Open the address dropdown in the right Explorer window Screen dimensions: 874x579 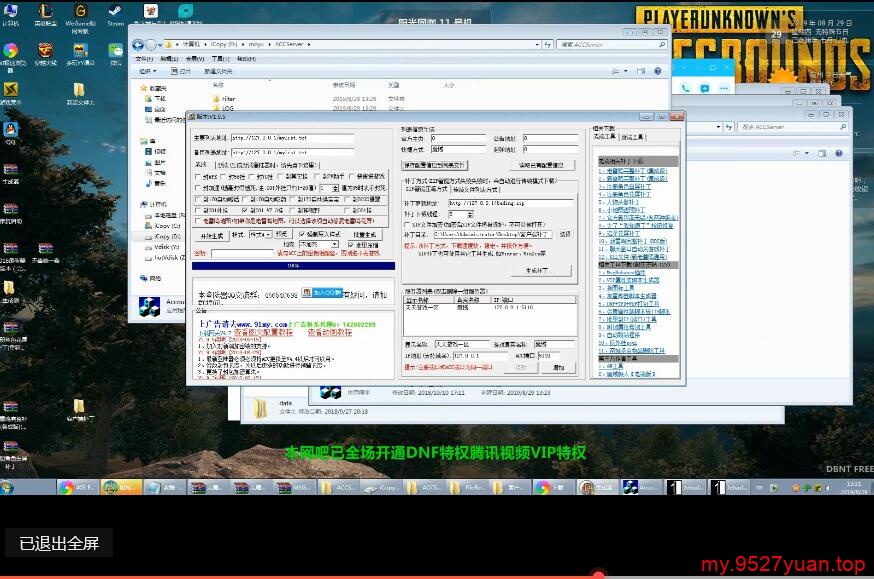[x=718, y=127]
